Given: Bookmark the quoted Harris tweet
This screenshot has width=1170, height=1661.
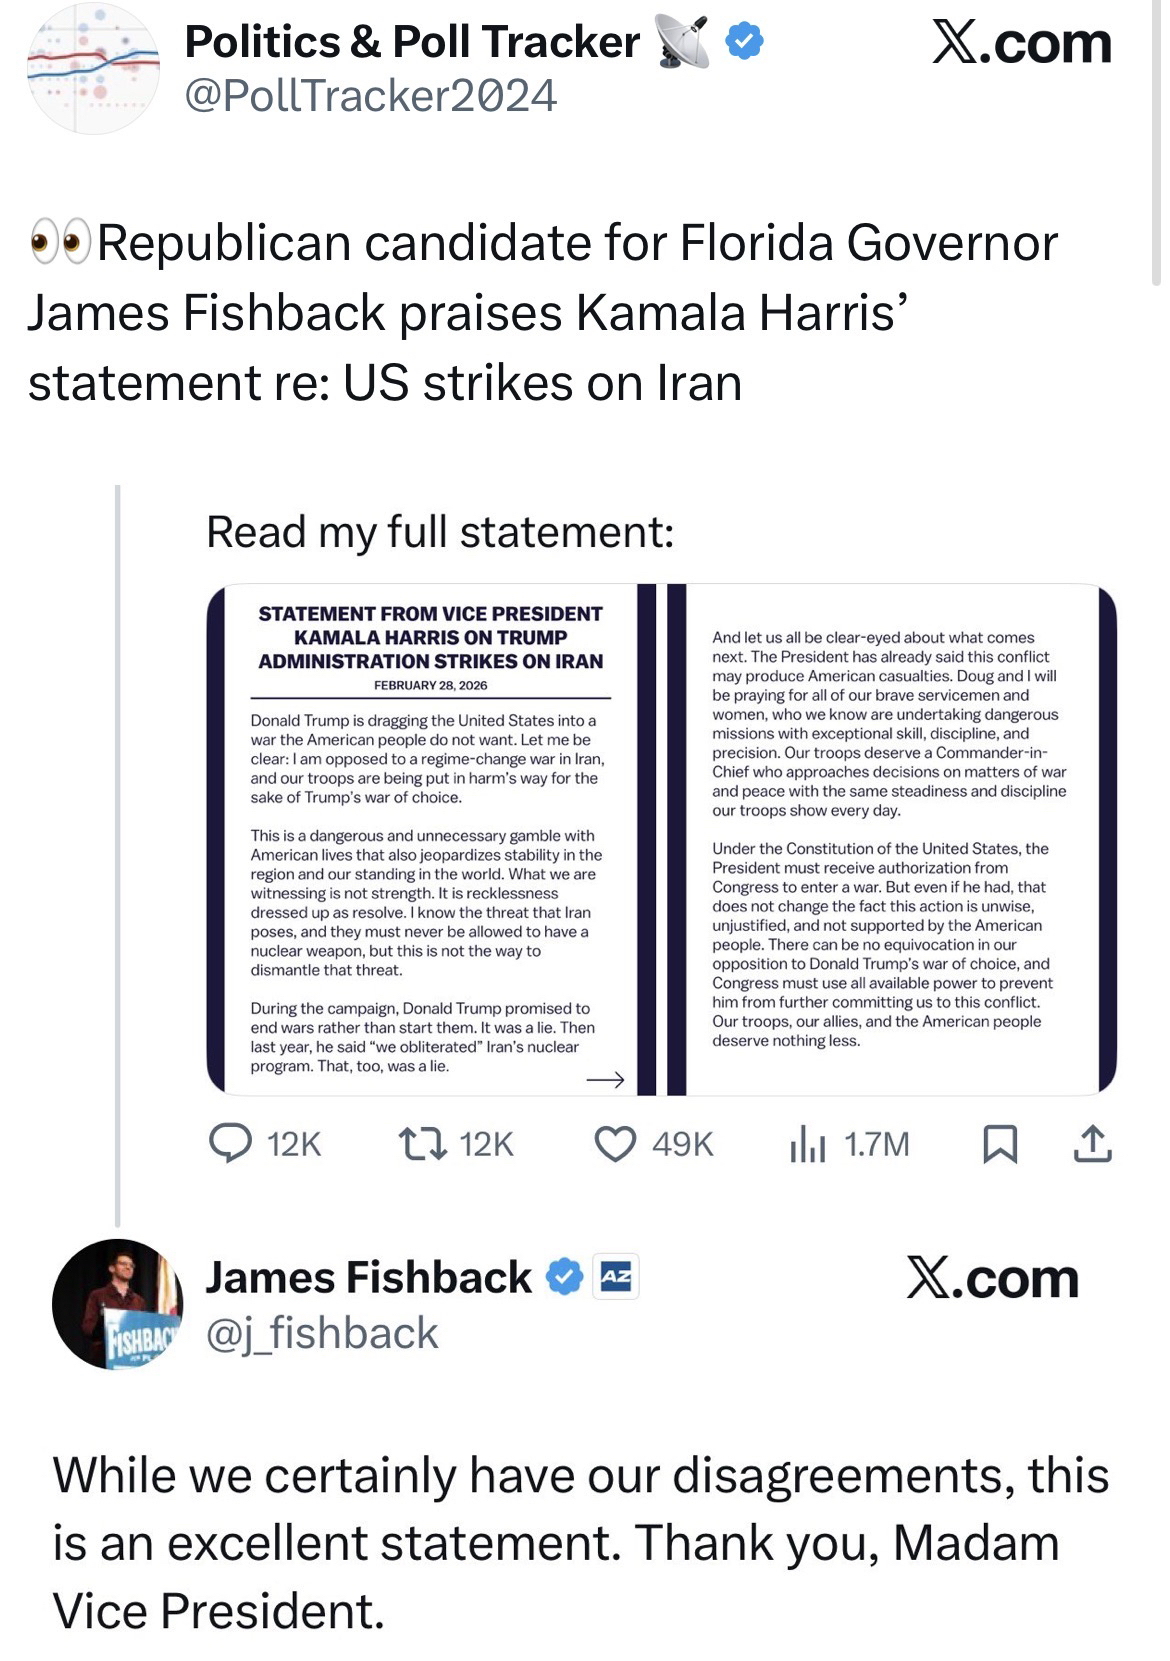Looking at the screenshot, I should (x=1000, y=1144).
